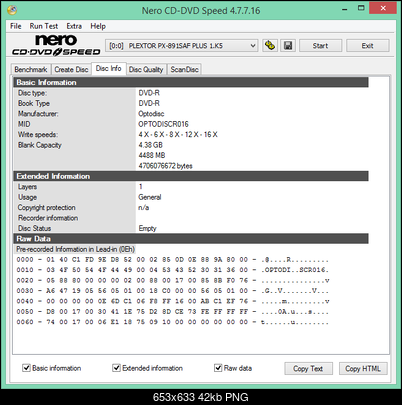The width and height of the screenshot is (402, 405).
Task: Switch to the ScanDisc tab
Action: [x=184, y=70]
